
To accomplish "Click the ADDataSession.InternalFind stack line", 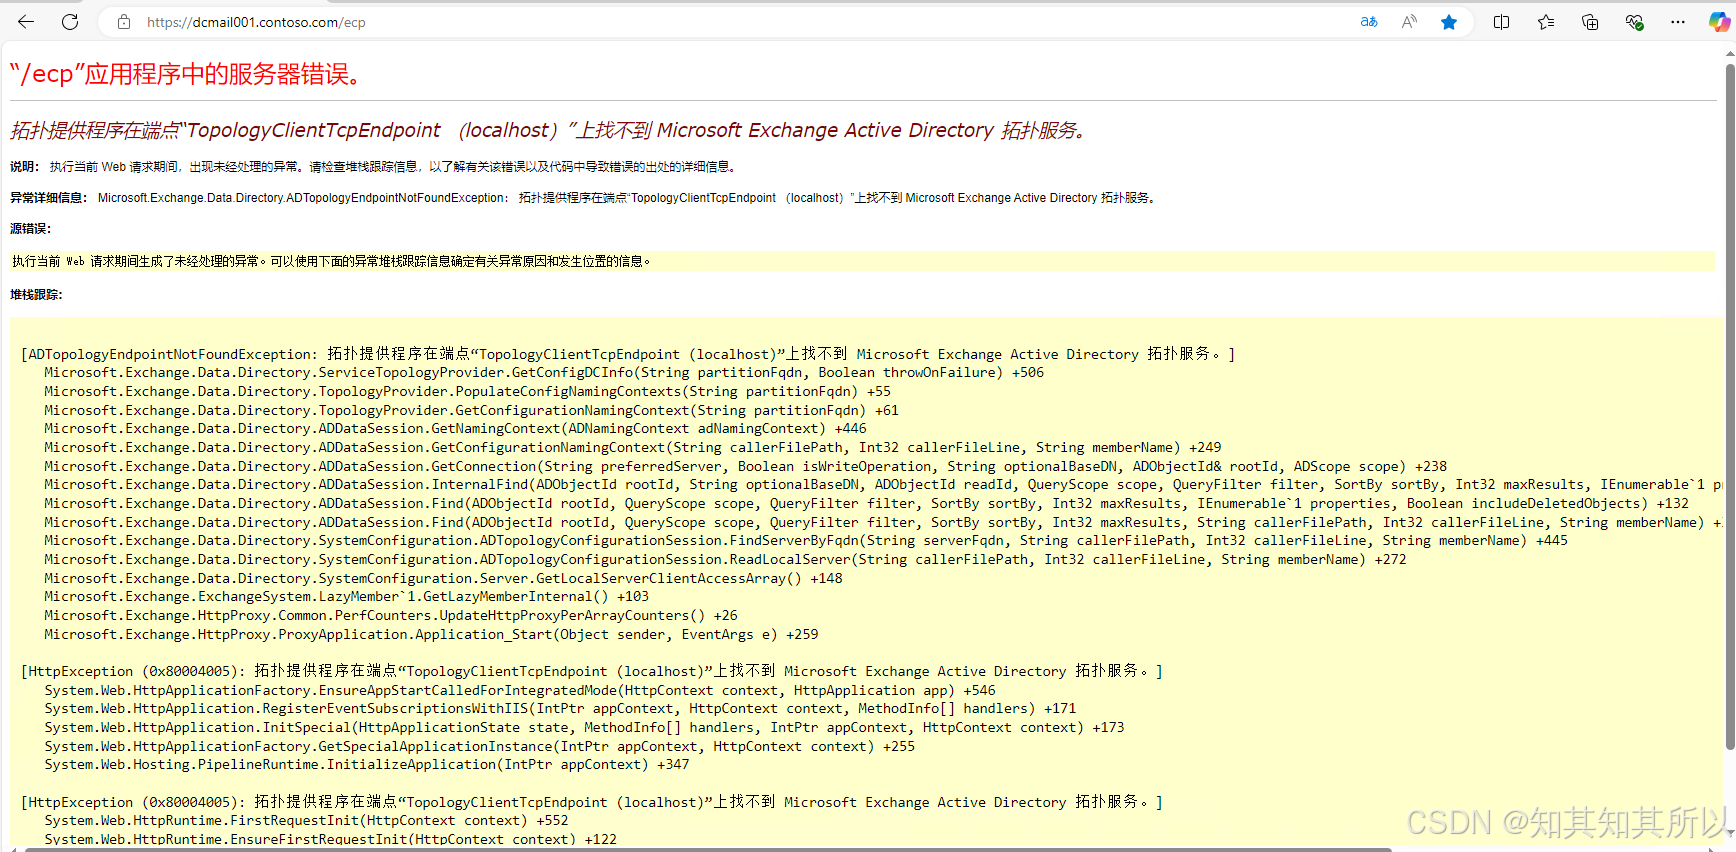I will pos(882,484).
